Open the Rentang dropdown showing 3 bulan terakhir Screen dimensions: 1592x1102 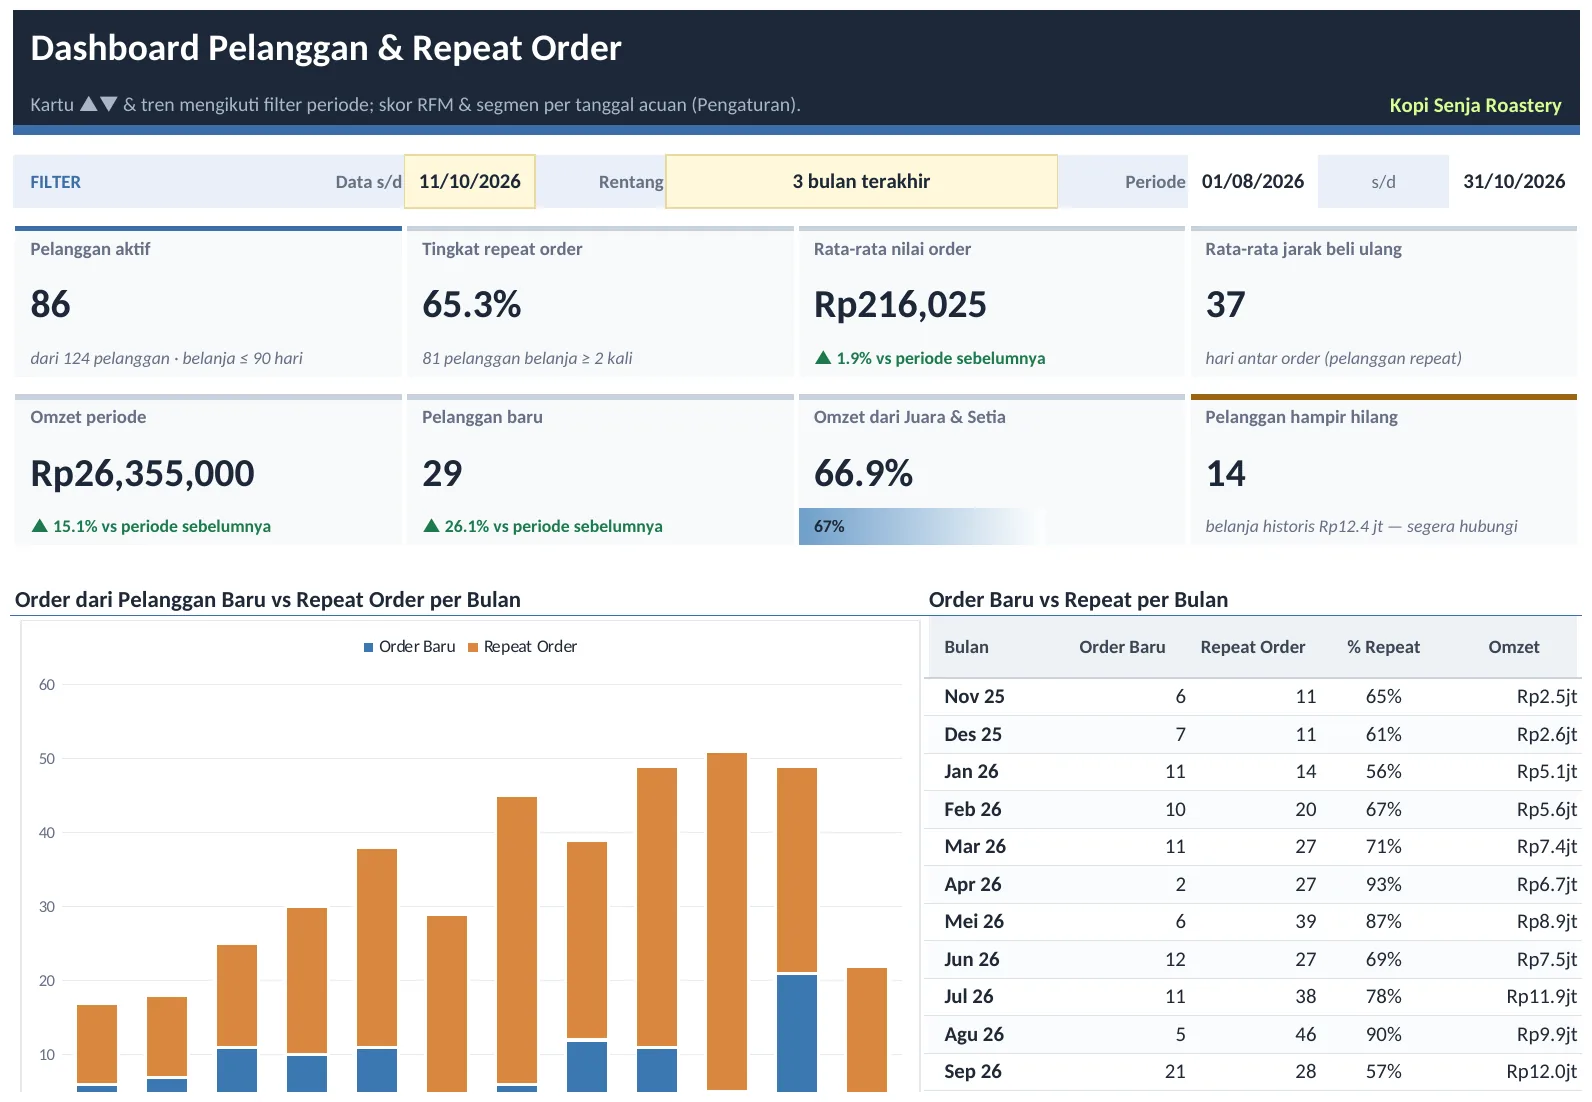pyautogui.click(x=861, y=181)
